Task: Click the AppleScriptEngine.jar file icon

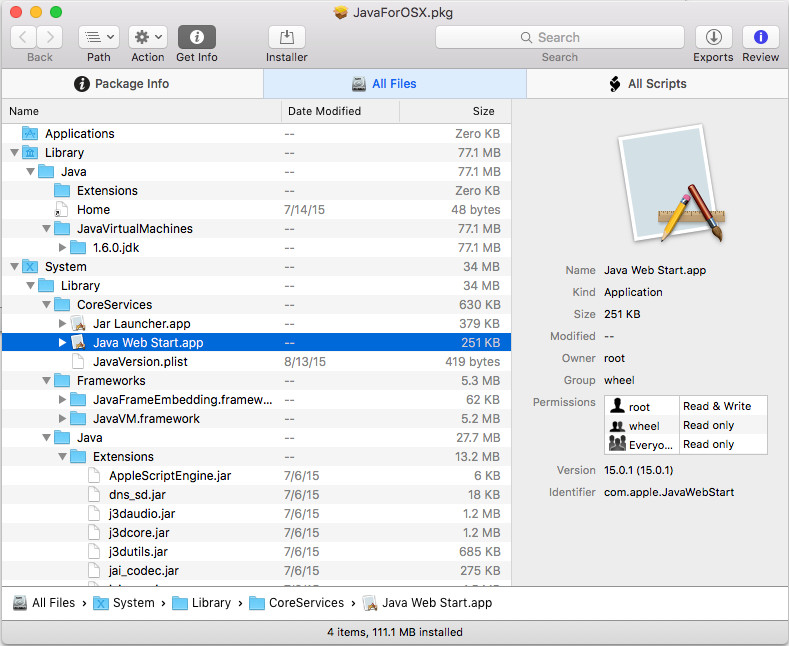Action: pos(94,475)
